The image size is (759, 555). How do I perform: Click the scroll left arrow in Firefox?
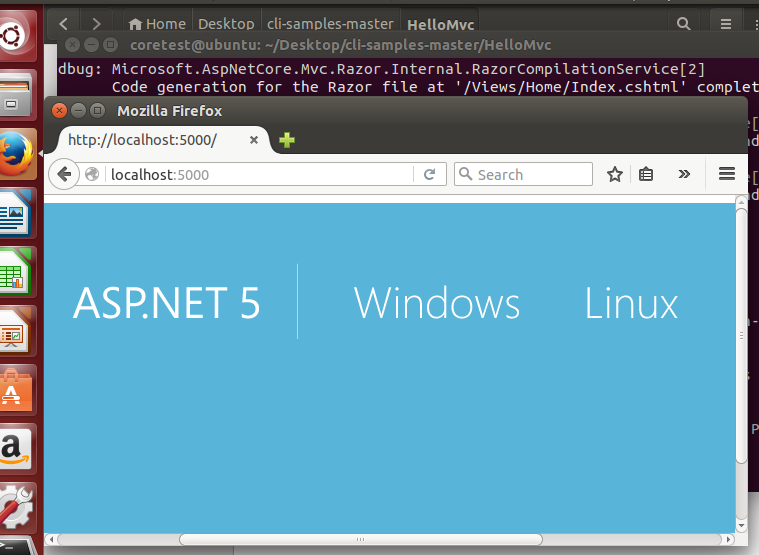click(50, 539)
